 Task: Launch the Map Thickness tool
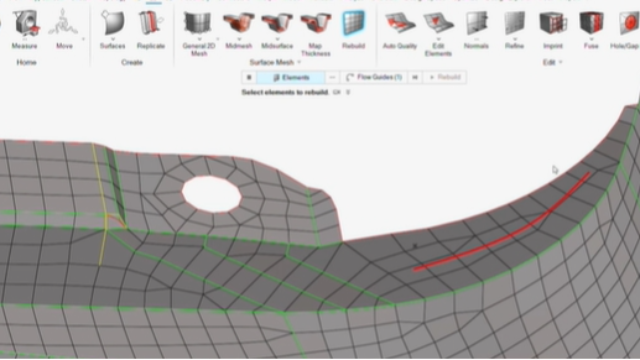coord(316,33)
